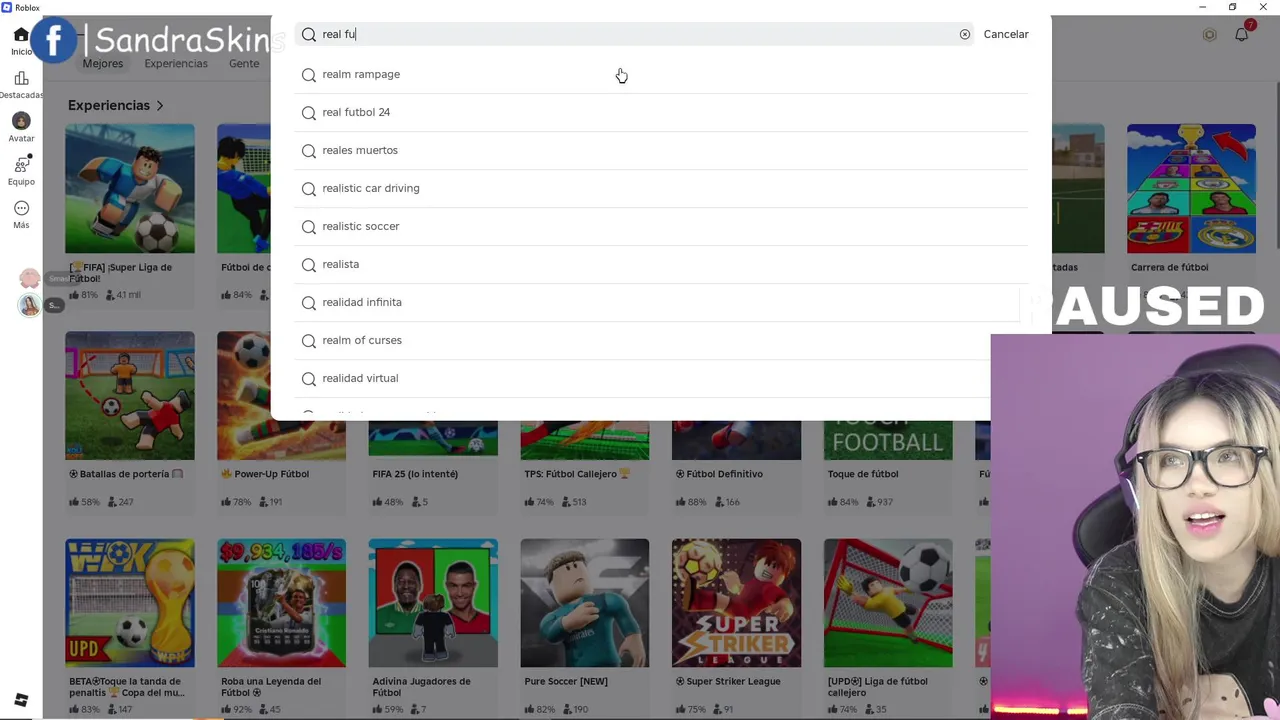Open 'FIFA 25 (lo intenté)' game title
Screen dimensions: 1280x720
(415, 474)
